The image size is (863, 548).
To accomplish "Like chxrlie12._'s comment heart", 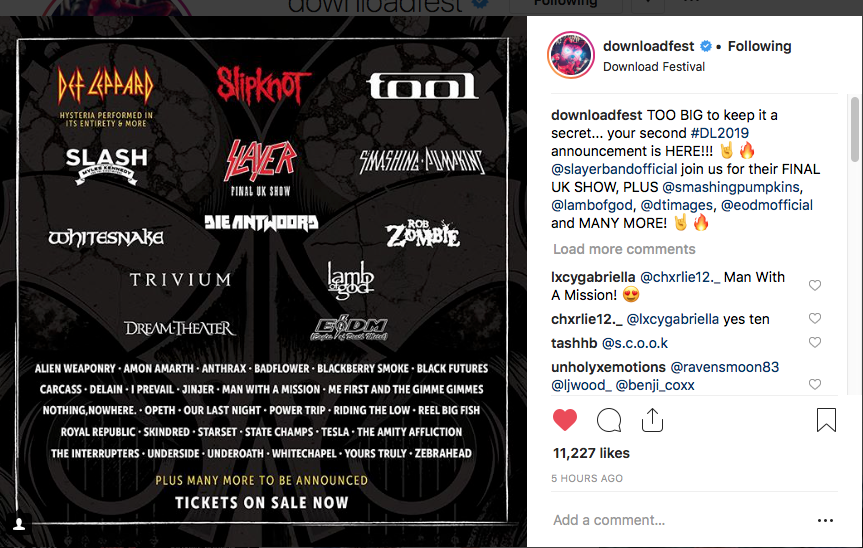I will pos(815,318).
